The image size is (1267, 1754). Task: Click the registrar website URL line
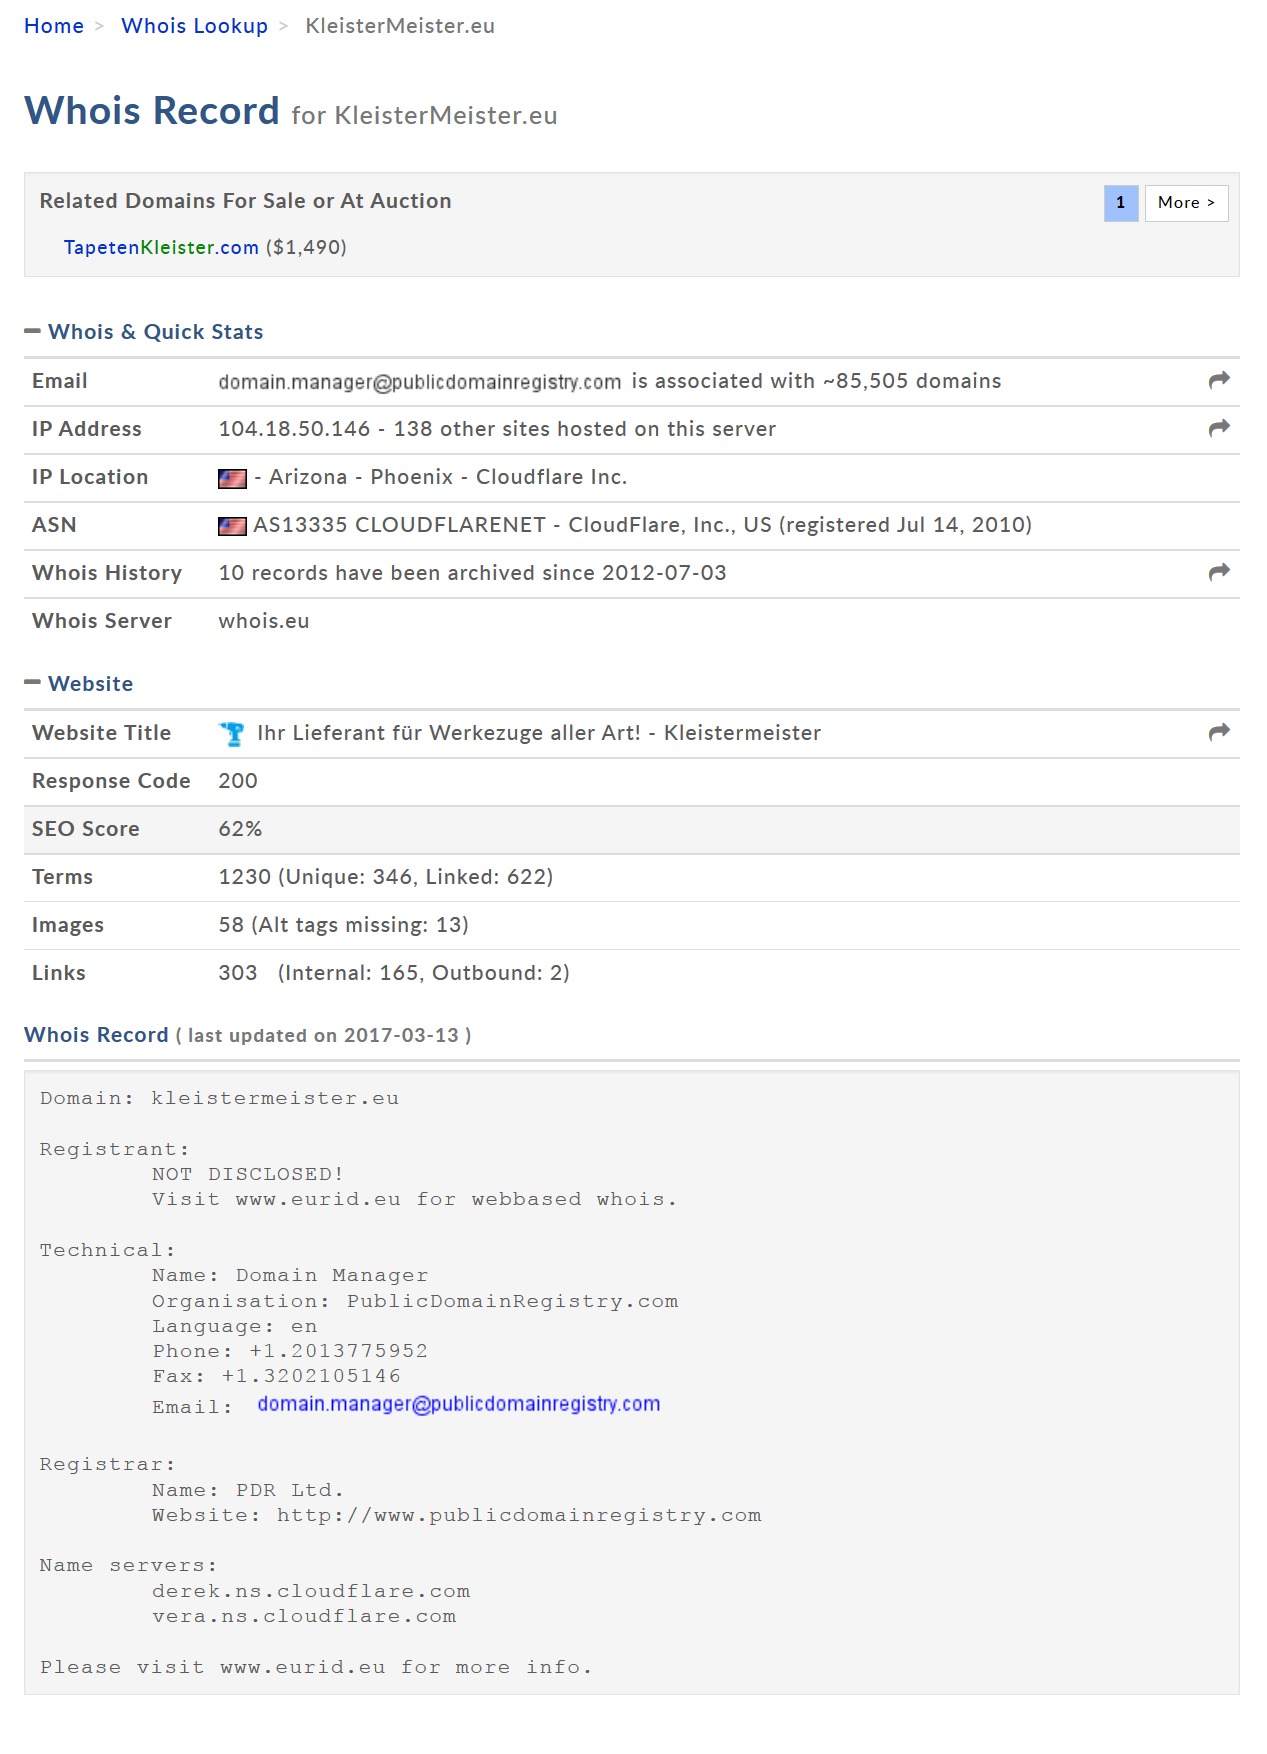click(457, 1515)
